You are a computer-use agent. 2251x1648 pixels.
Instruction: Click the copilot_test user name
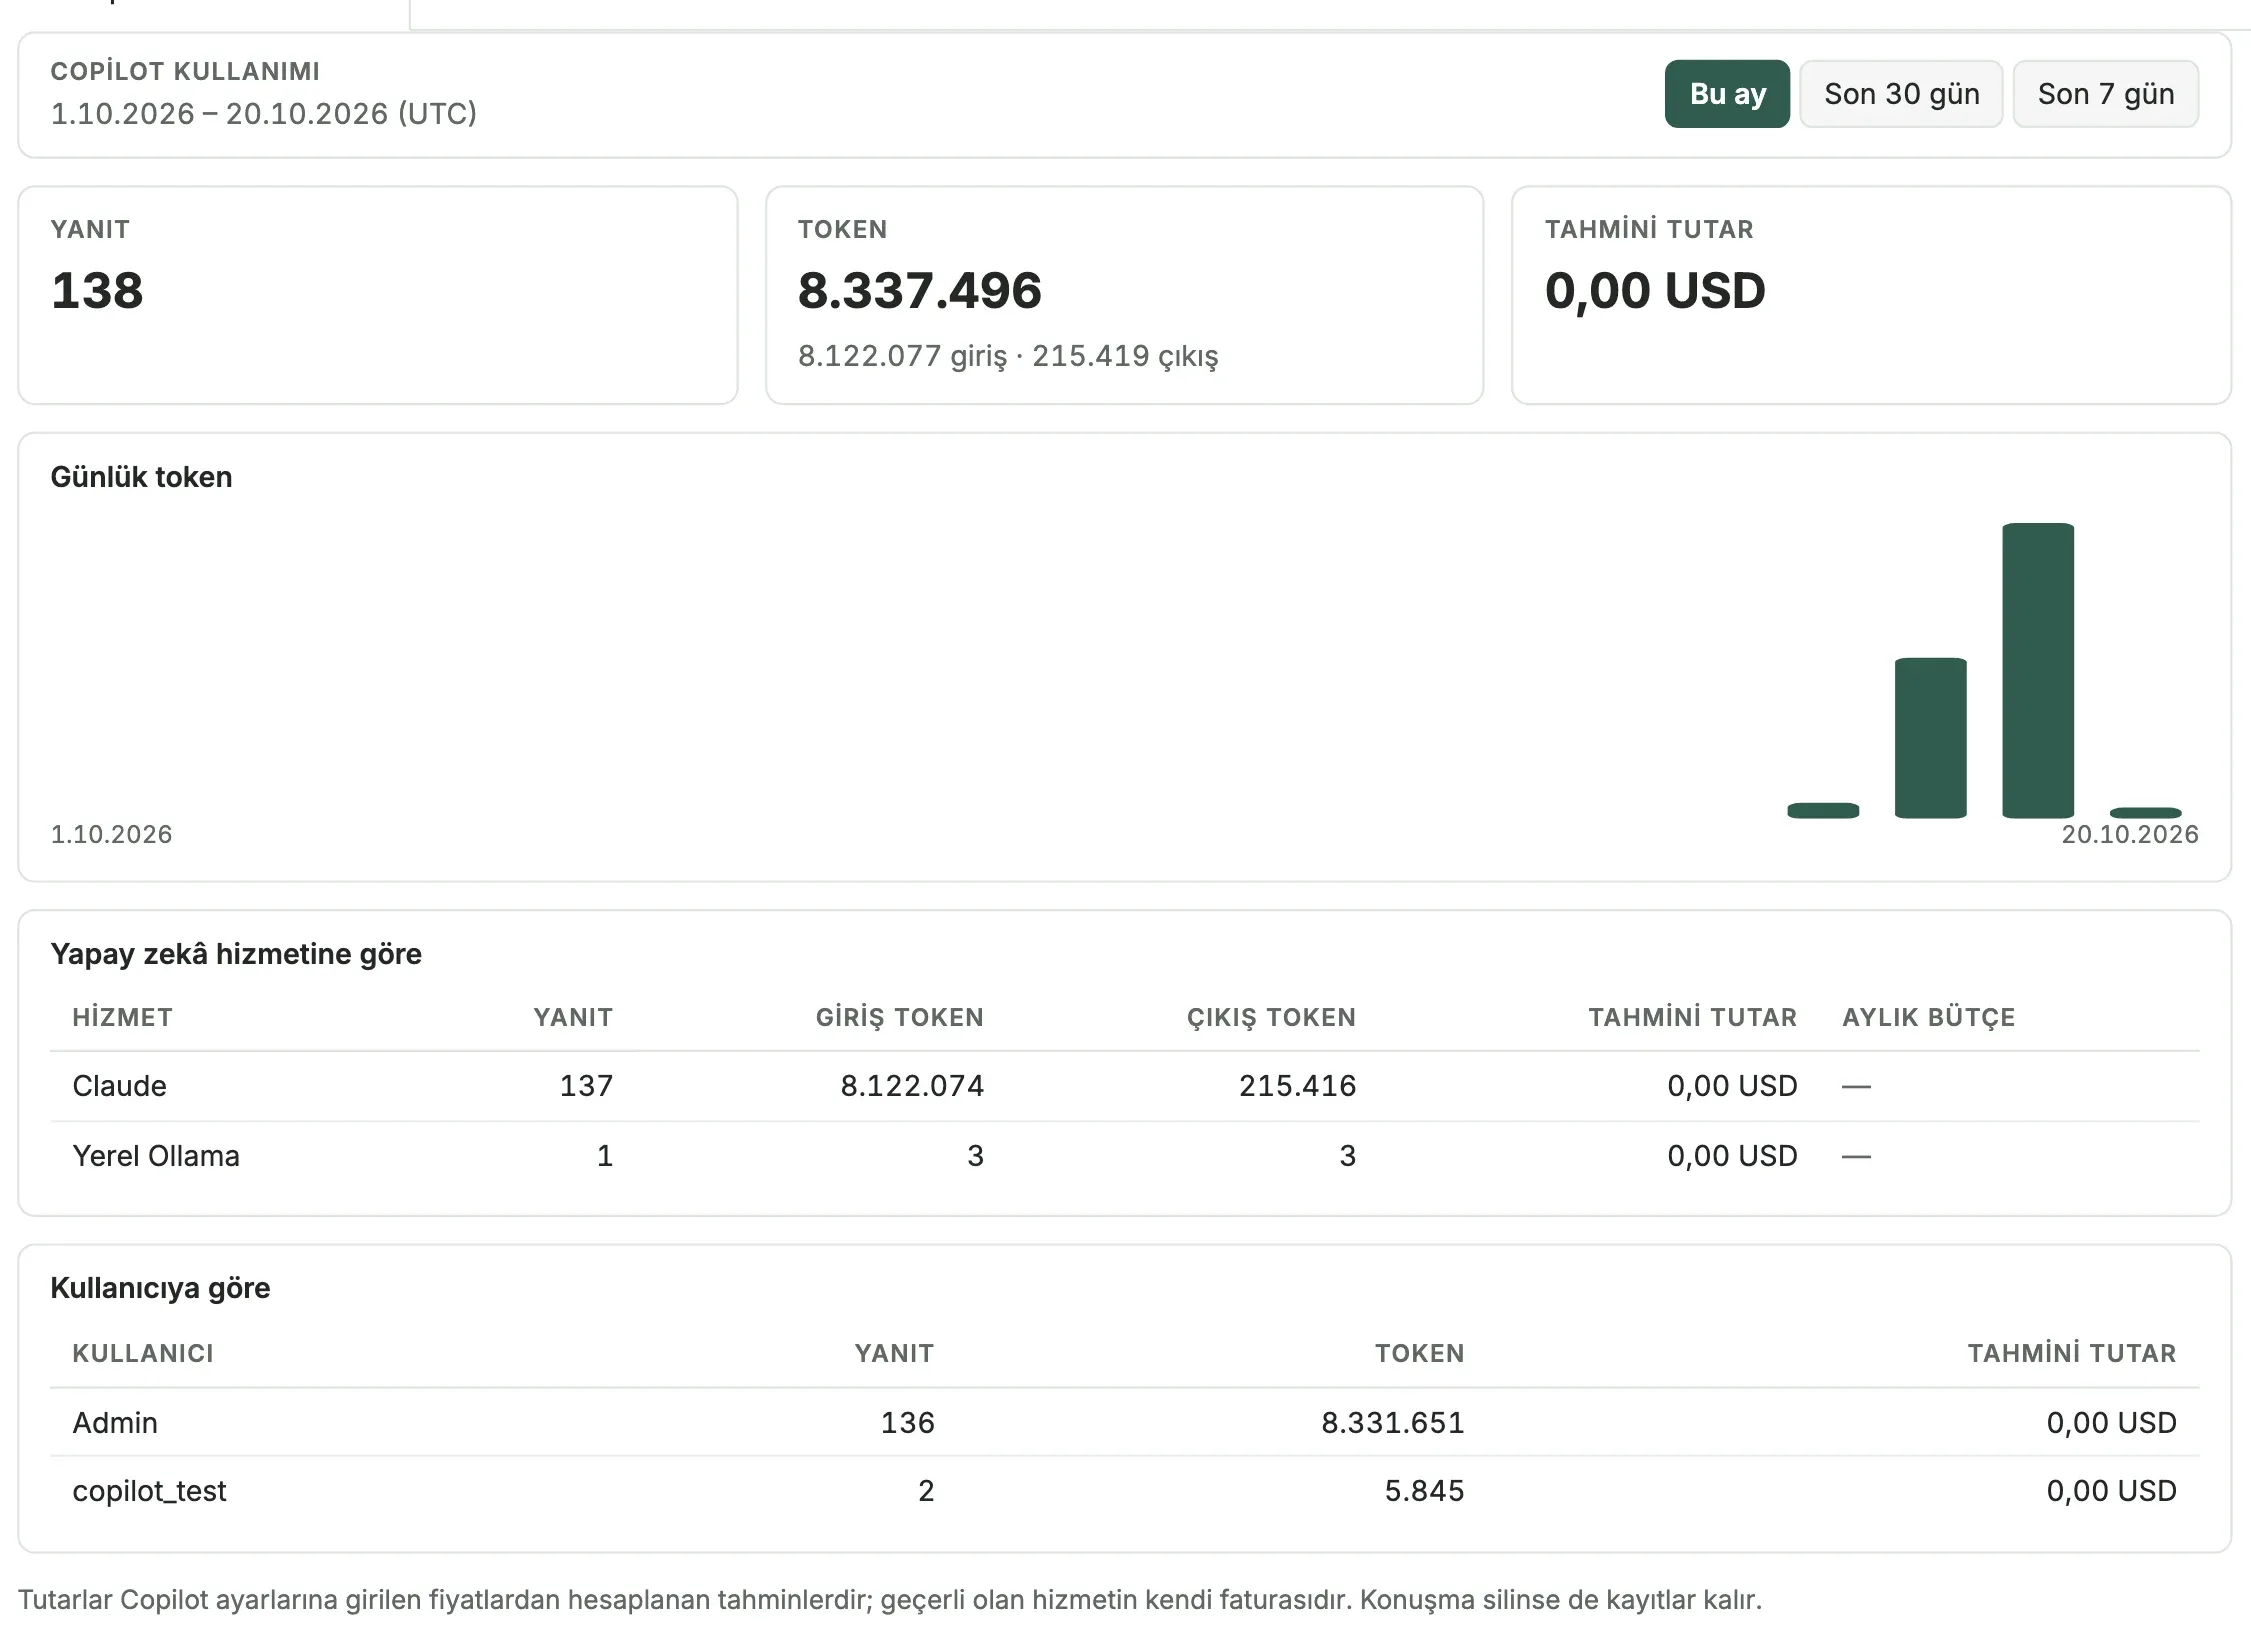[x=150, y=1491]
